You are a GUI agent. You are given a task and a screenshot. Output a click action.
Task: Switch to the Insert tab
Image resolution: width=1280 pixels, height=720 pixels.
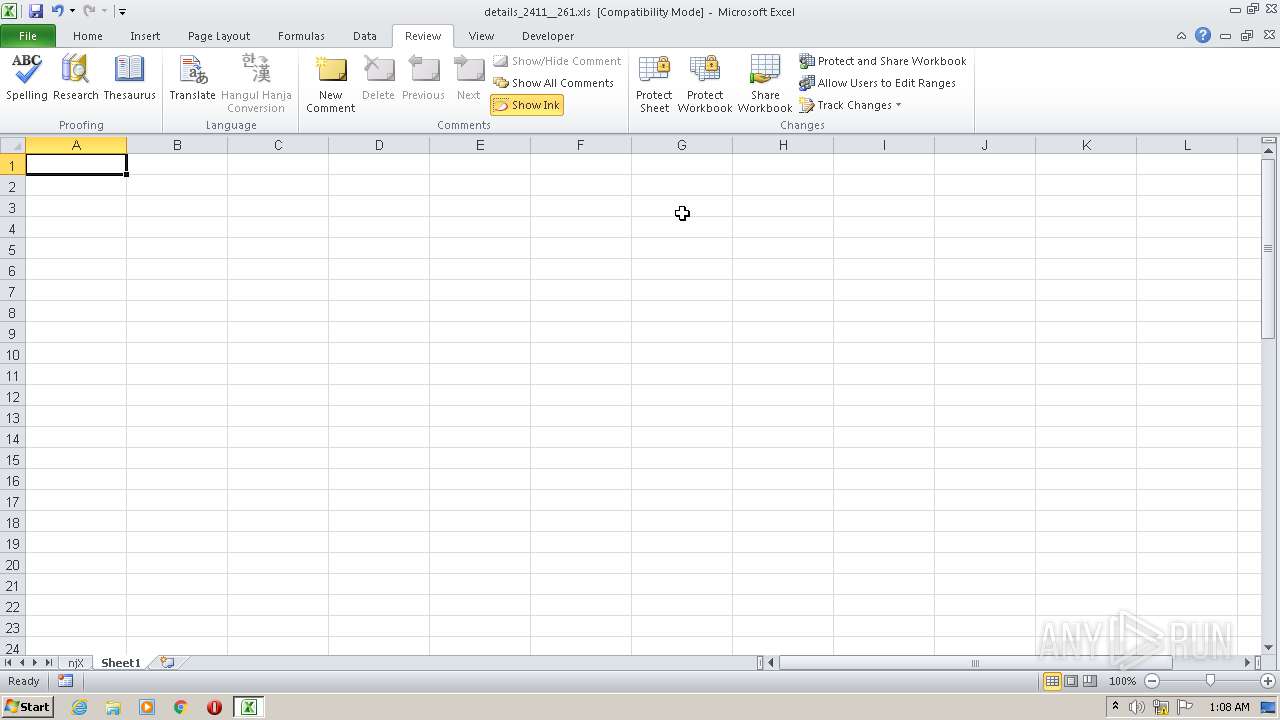[x=145, y=36]
